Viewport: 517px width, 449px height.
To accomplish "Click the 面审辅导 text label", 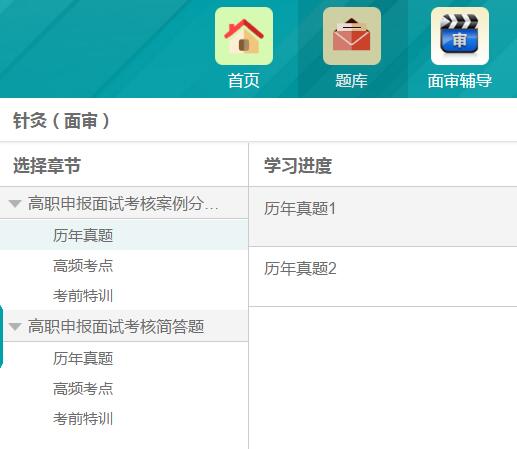I will [x=460, y=81].
